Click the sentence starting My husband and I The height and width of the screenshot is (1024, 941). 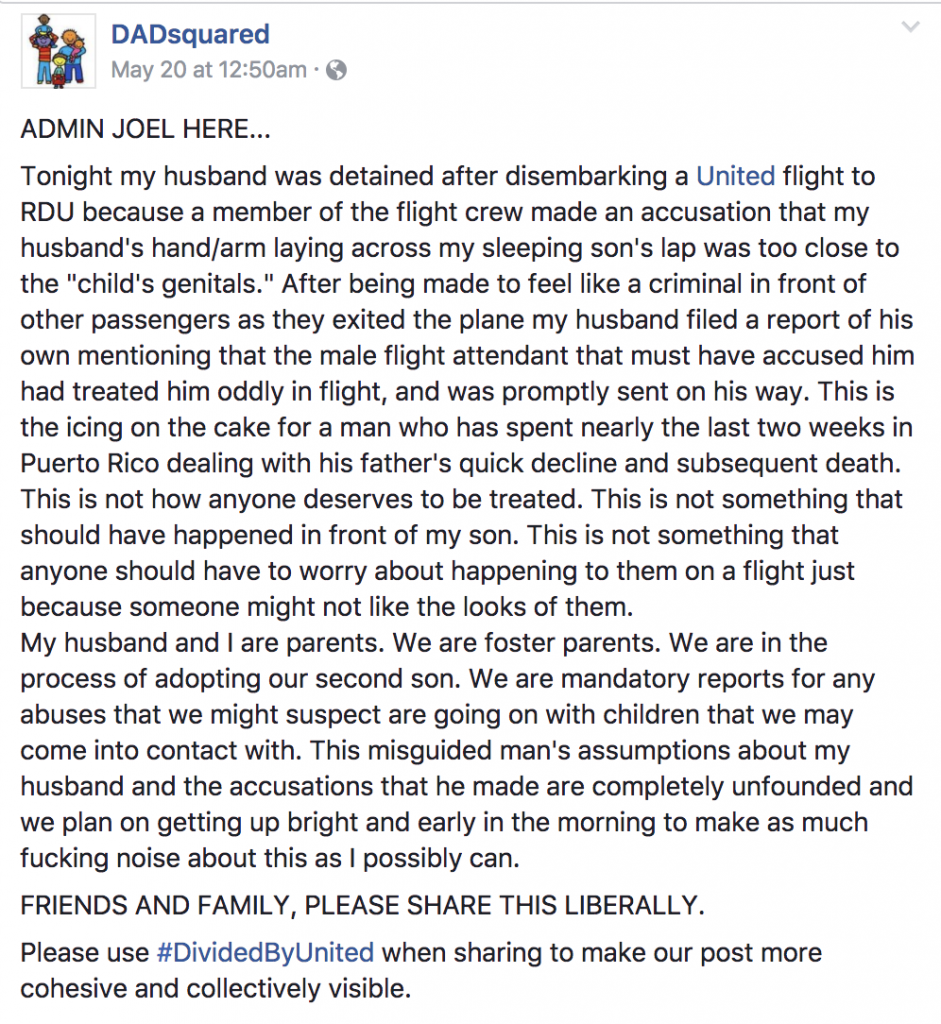coord(203,643)
